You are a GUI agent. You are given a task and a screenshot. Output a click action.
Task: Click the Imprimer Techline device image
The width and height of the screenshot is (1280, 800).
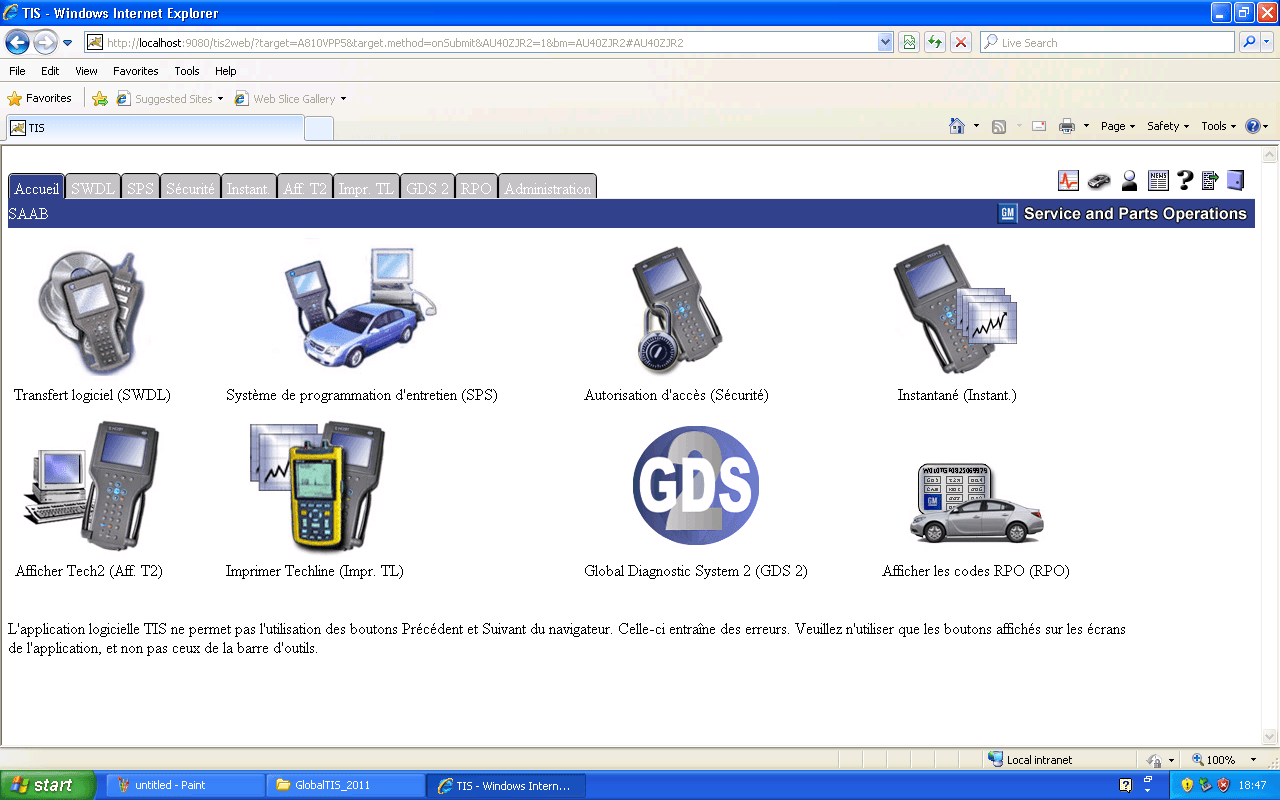click(315, 485)
